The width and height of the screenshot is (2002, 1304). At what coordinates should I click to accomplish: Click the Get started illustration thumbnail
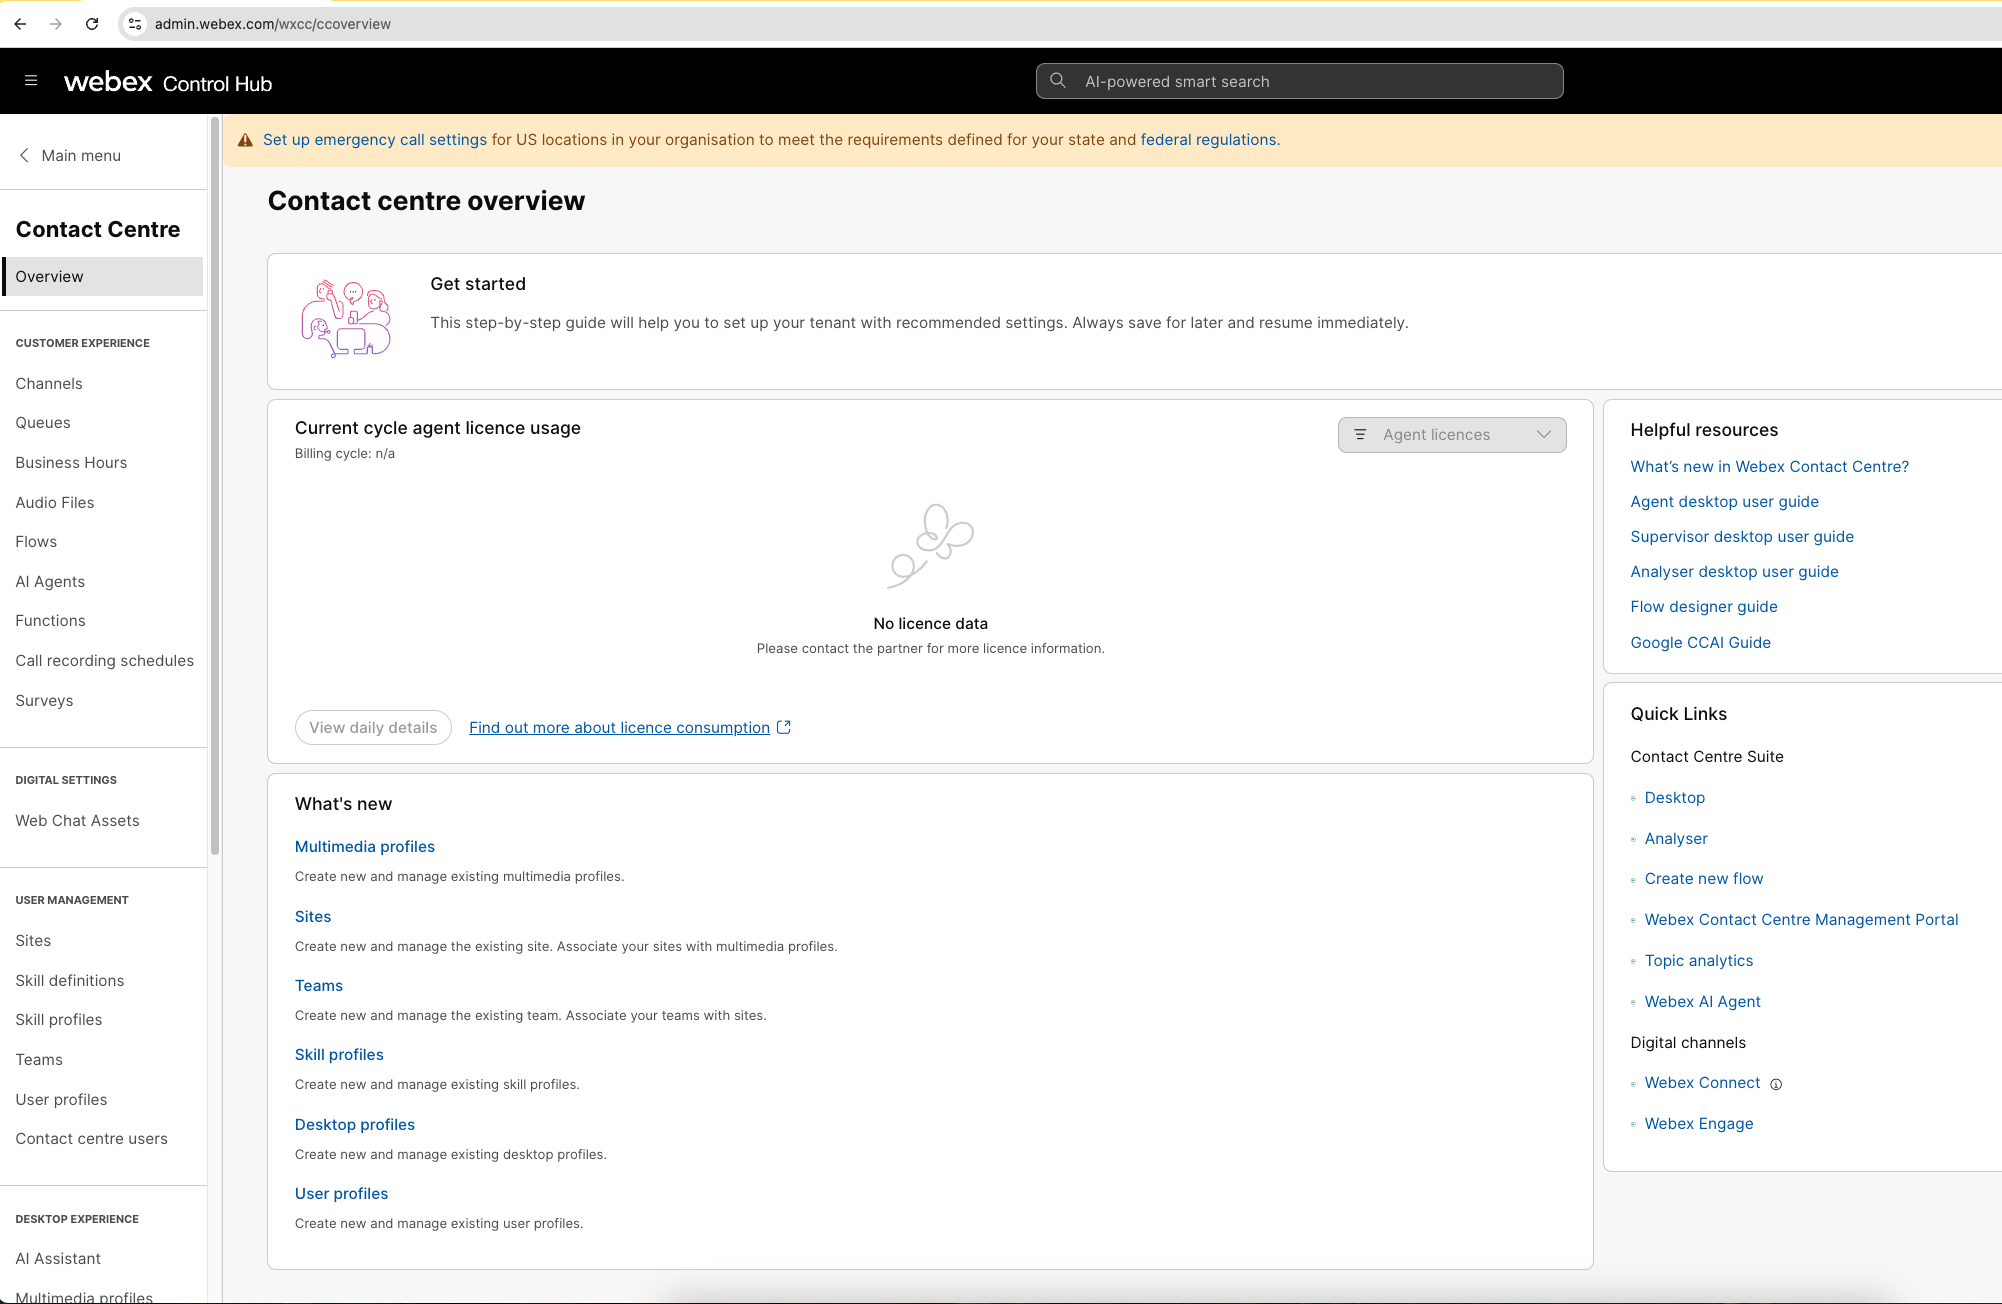[346, 320]
